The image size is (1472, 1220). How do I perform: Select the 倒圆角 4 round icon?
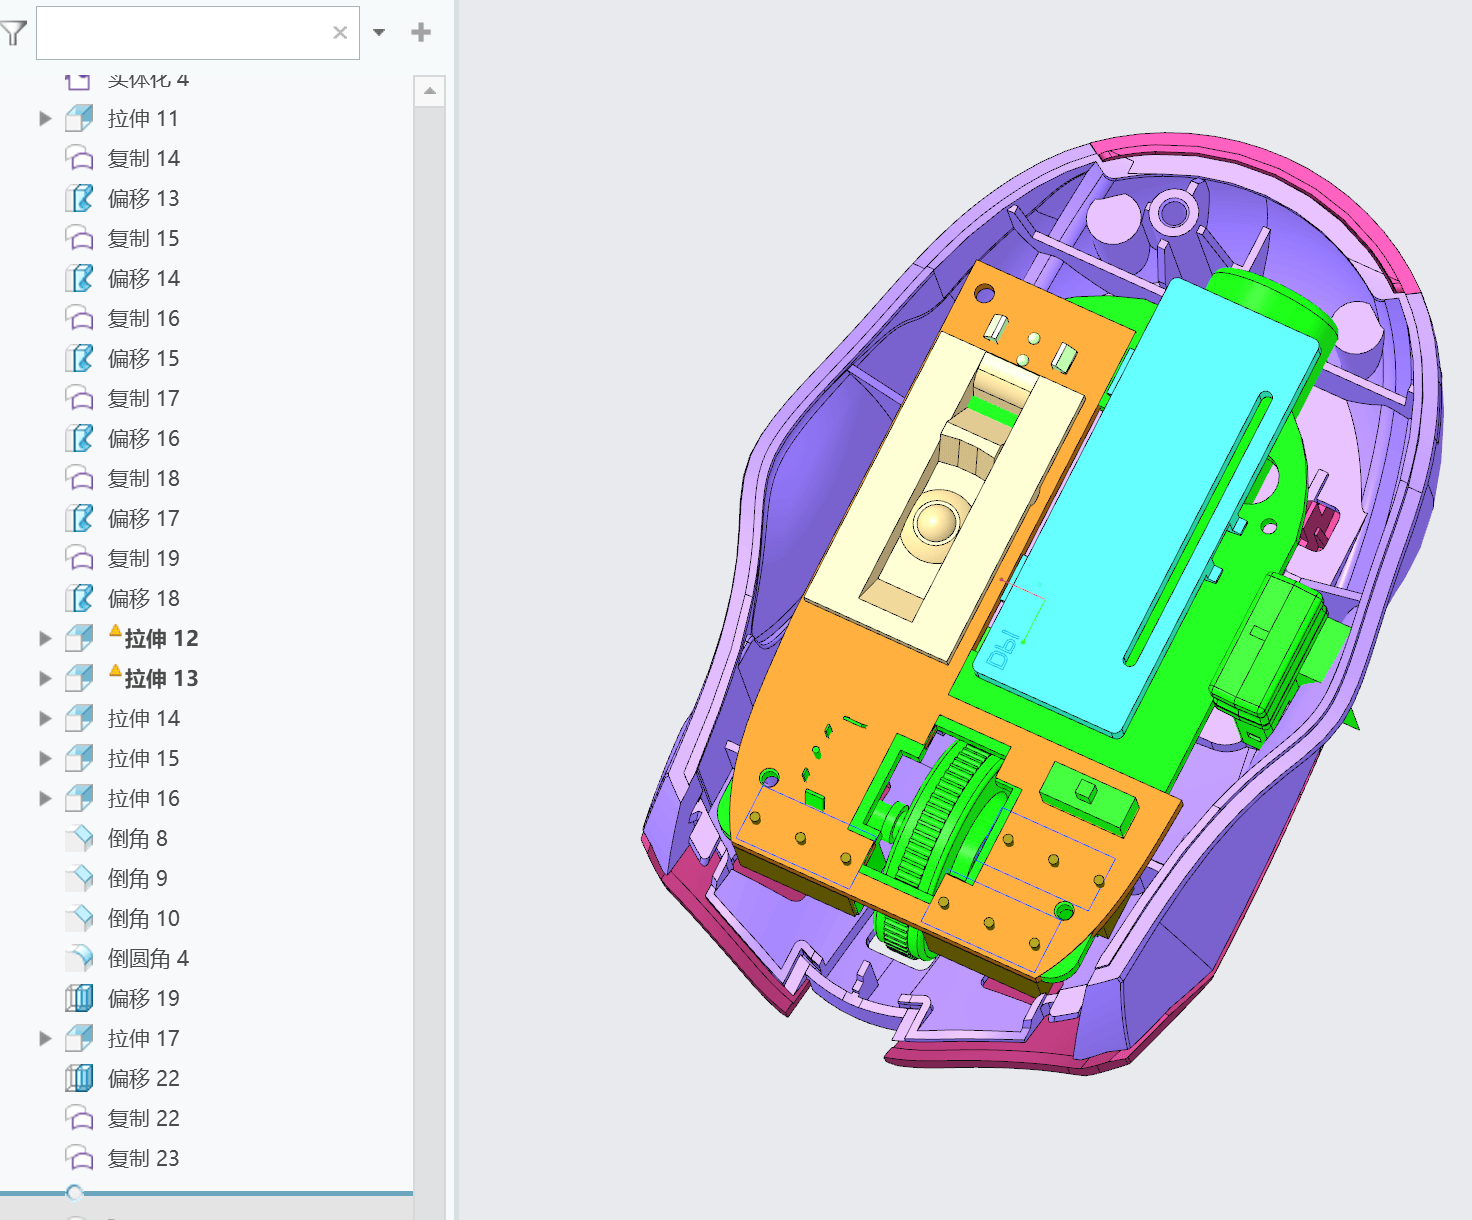pos(79,958)
